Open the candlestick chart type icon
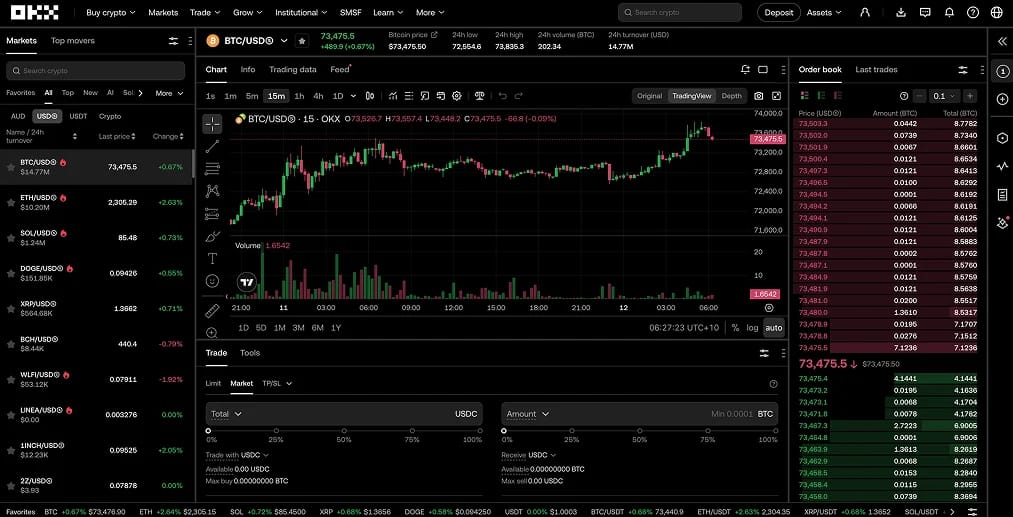This screenshot has height=517, width=1013. click(370, 96)
